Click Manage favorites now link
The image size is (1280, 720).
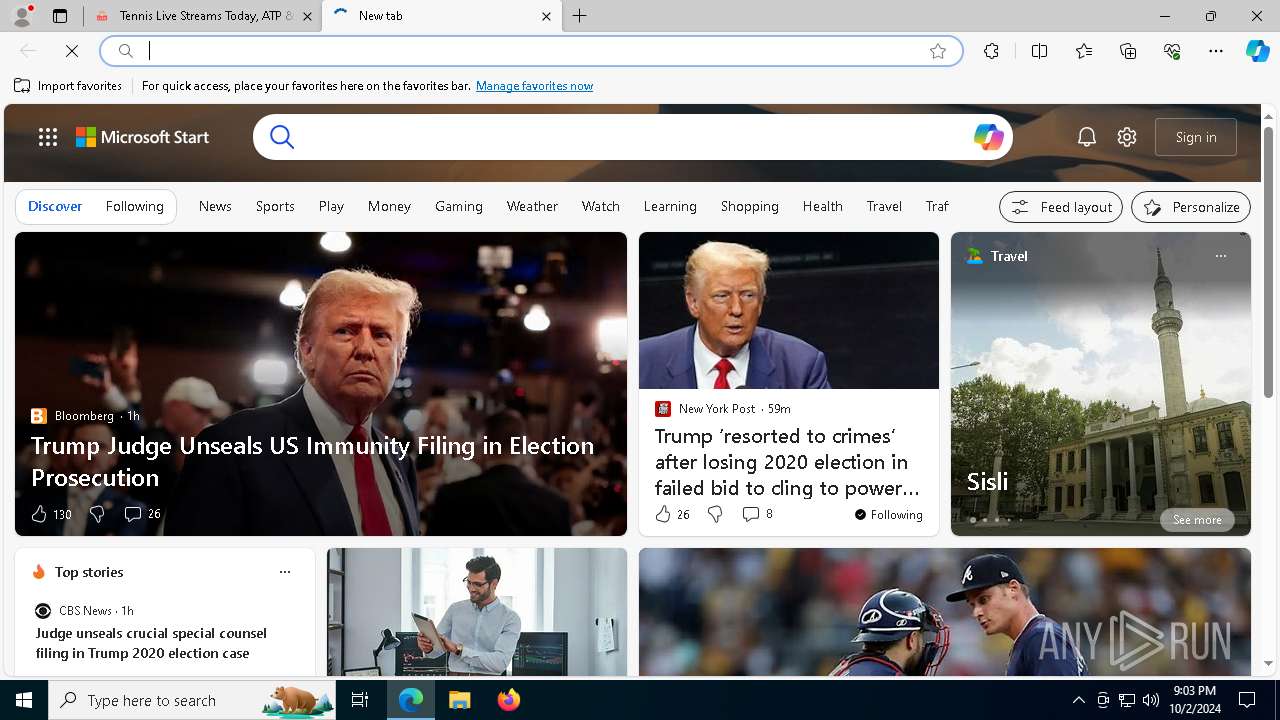[x=534, y=86]
